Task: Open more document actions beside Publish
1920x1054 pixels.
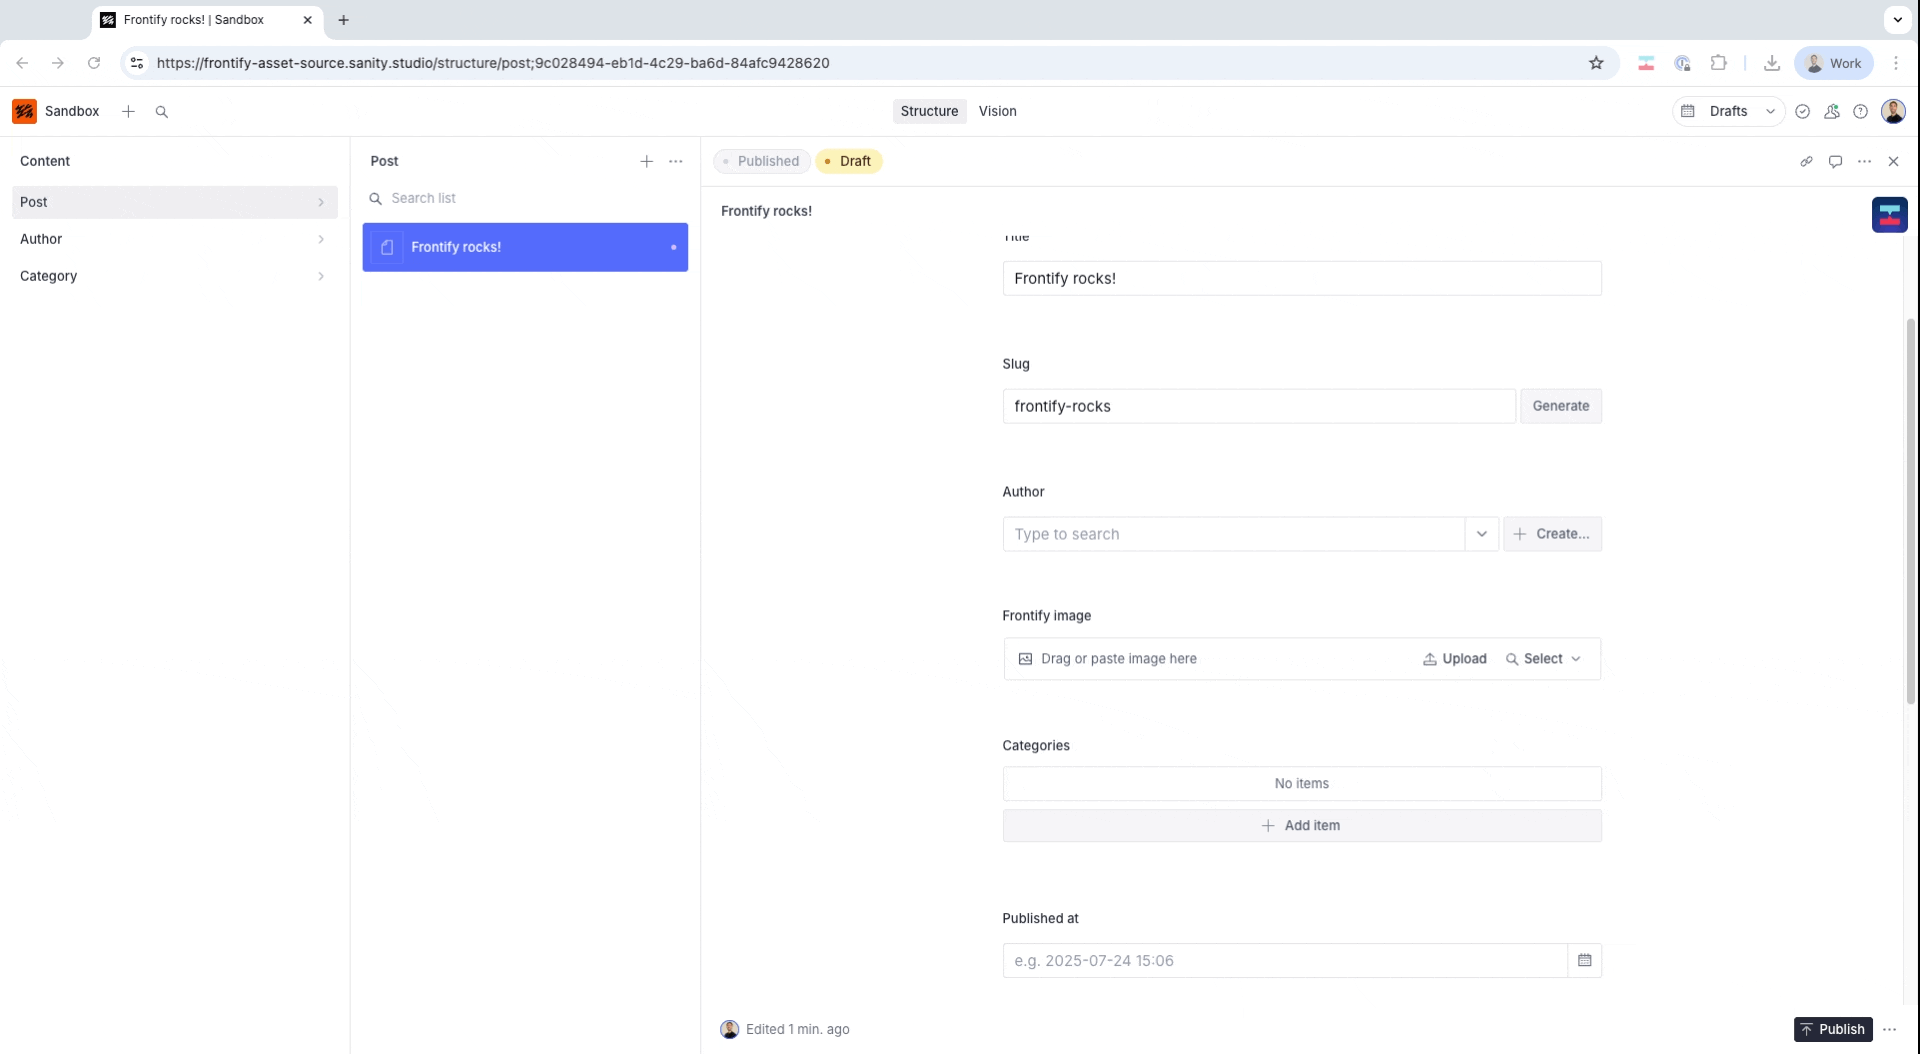Action: point(1889,1029)
